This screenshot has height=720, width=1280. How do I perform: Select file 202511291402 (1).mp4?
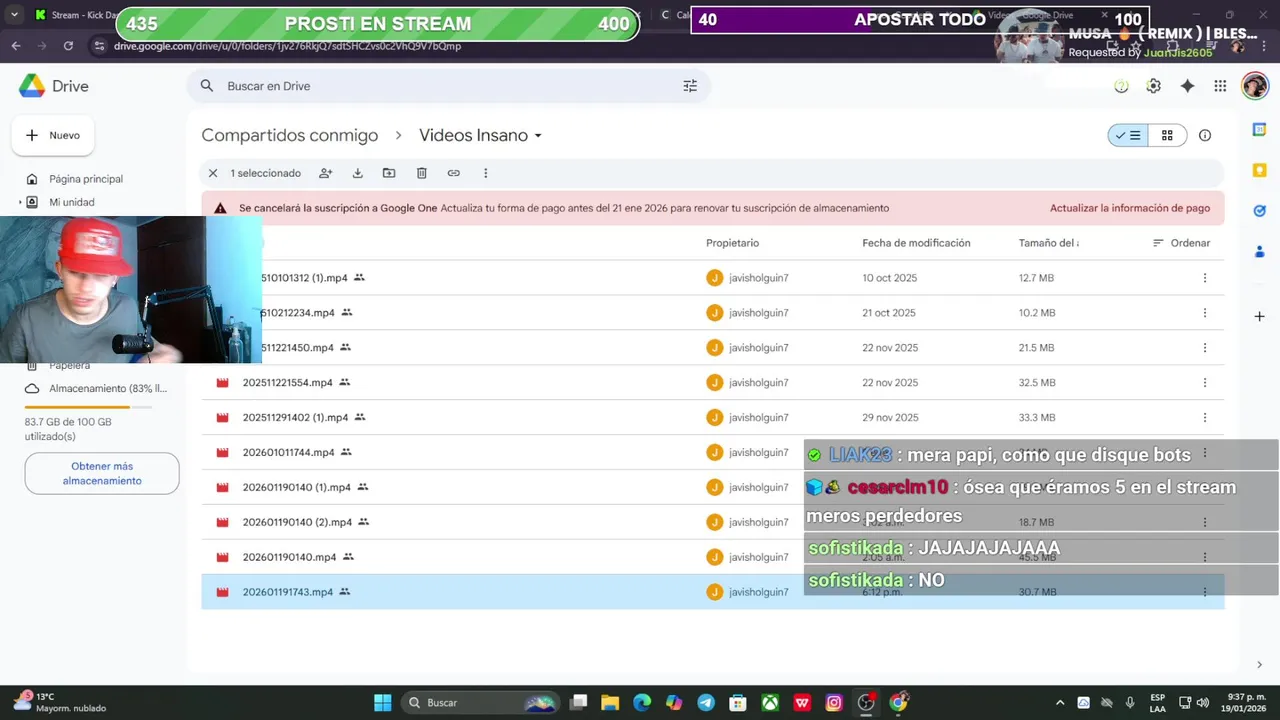[x=295, y=417]
